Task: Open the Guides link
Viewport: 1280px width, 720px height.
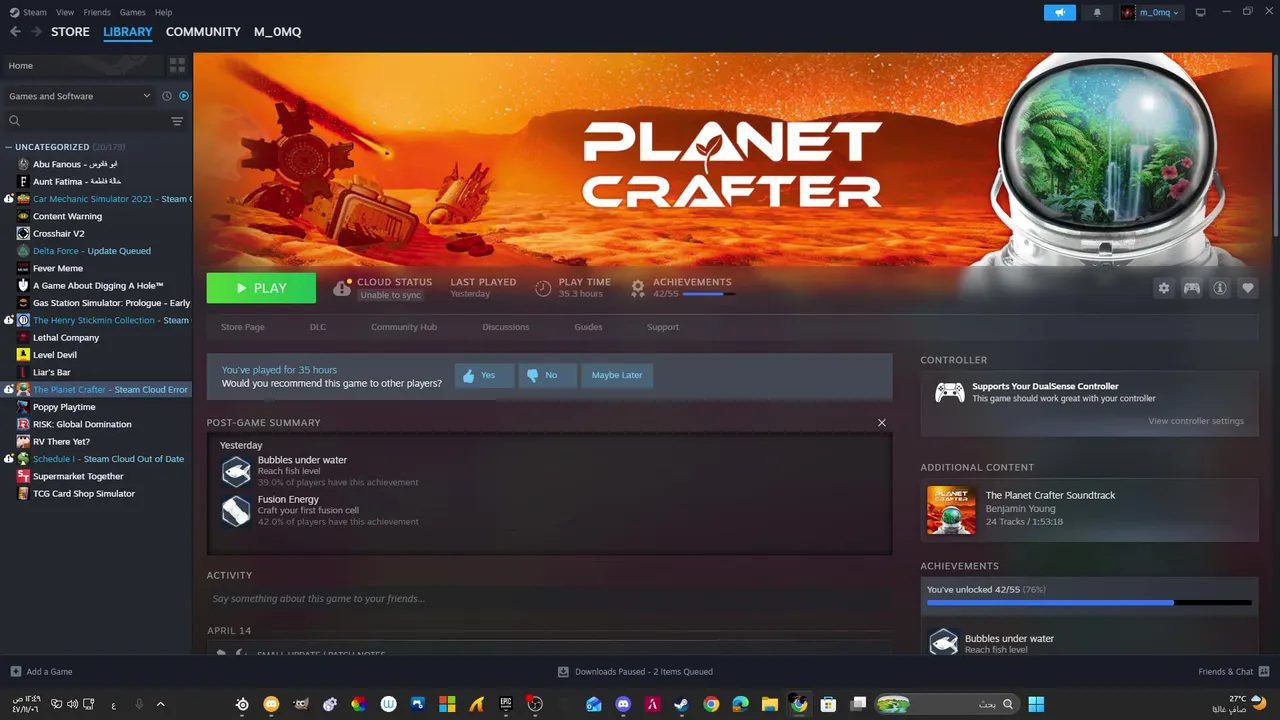Action: pyautogui.click(x=588, y=327)
